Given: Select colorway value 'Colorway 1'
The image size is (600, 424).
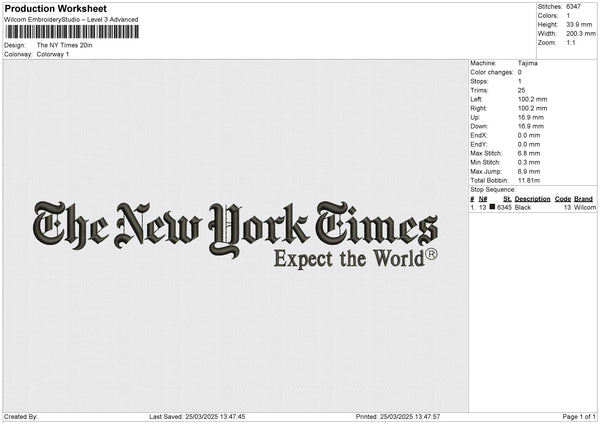Looking at the screenshot, I should click(53, 54).
